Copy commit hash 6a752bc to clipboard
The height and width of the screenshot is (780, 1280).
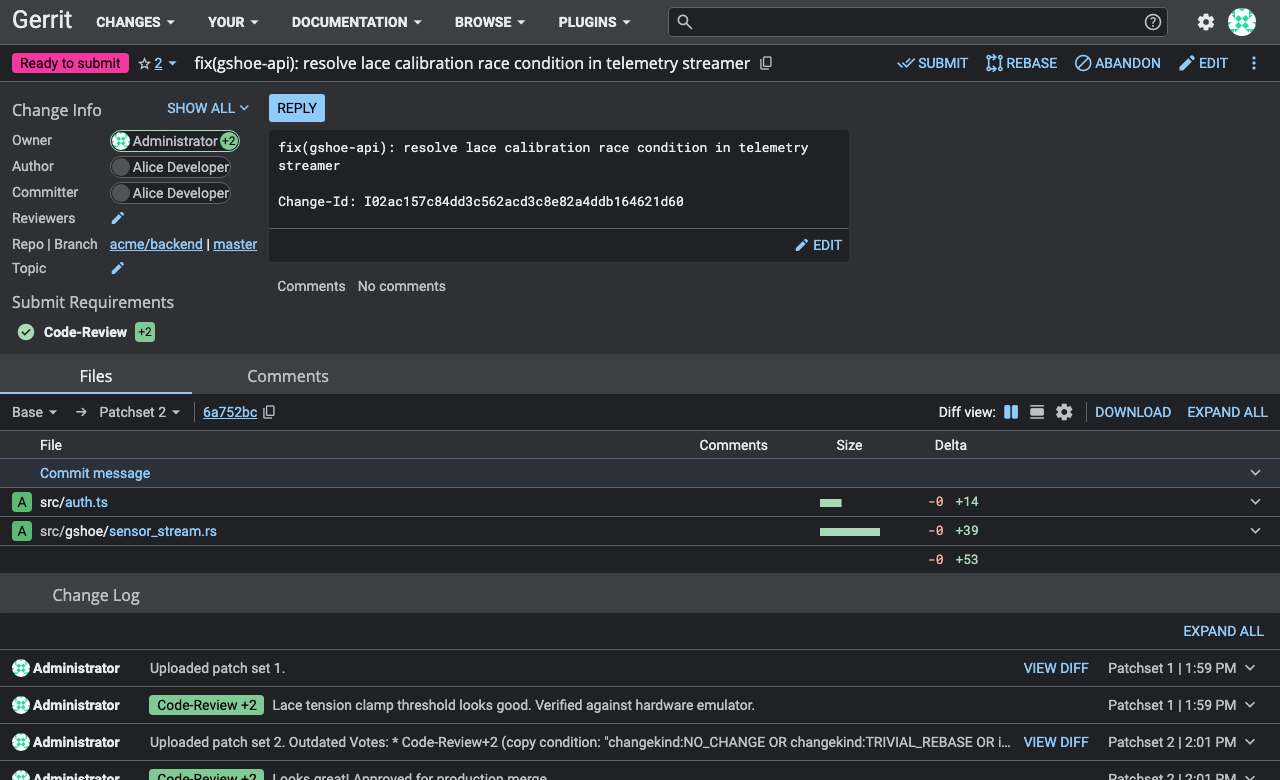coord(269,412)
